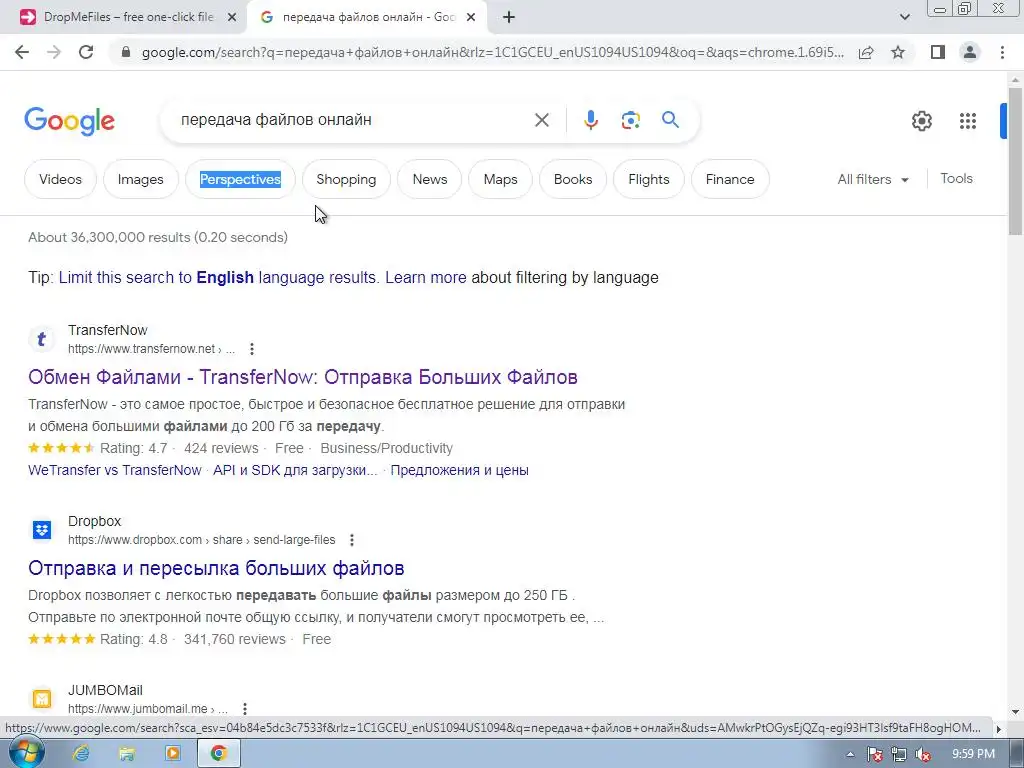Search by image with Google Lens icon
Image resolution: width=1024 pixels, height=768 pixels.
(x=630, y=120)
